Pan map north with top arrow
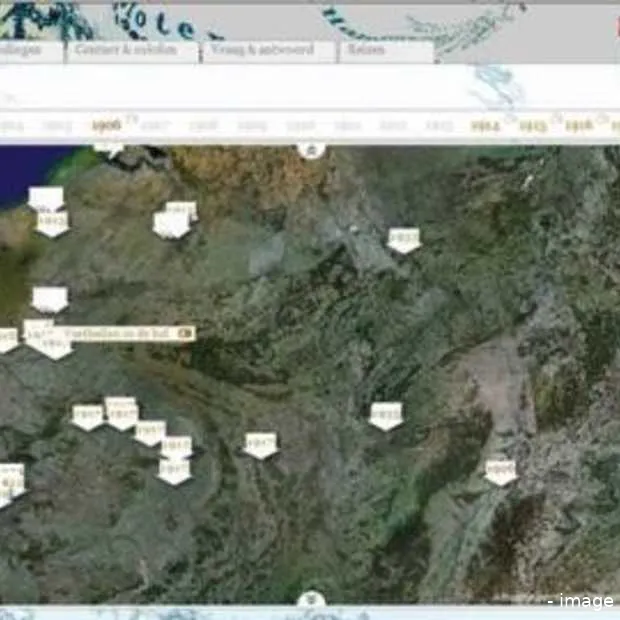The width and height of the screenshot is (620, 620). point(311,150)
